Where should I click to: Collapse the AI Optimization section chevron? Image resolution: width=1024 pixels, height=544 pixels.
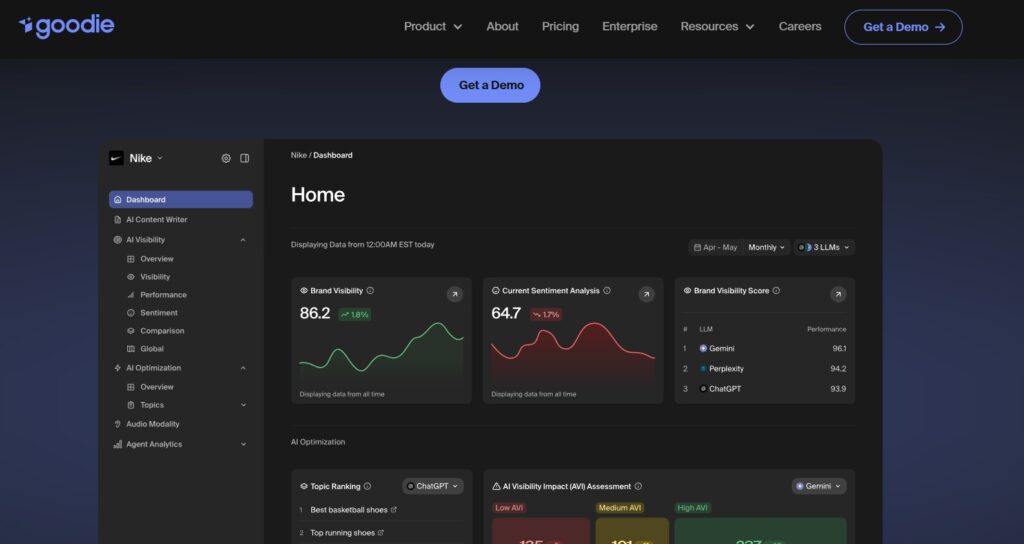243,368
